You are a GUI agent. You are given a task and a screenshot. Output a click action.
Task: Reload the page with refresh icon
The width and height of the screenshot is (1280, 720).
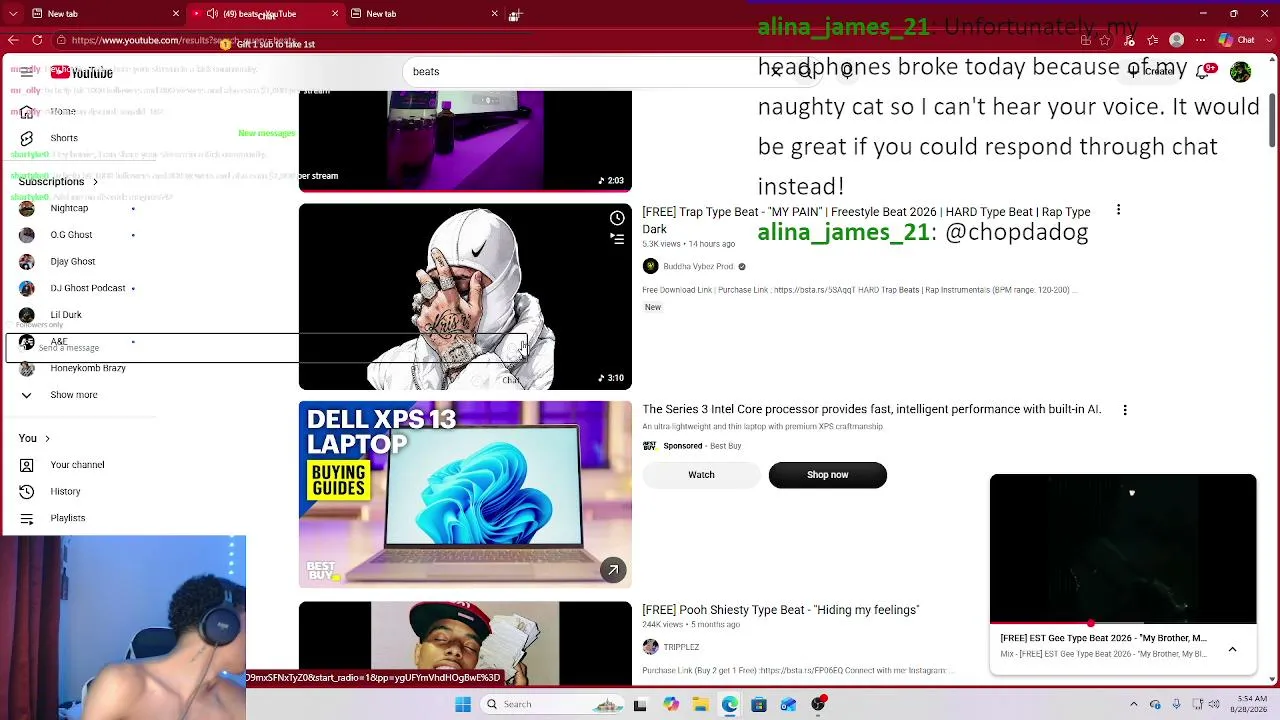[37, 40]
